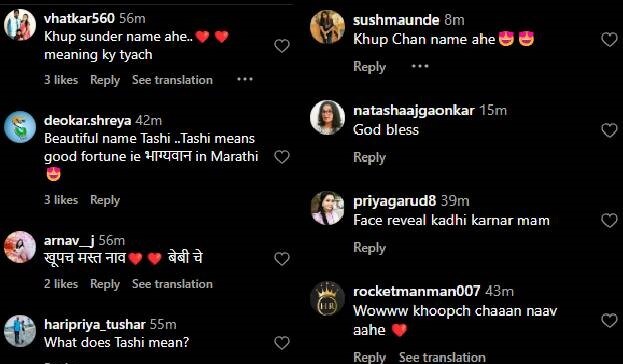The width and height of the screenshot is (623, 364).
Task: Reply to deokar.shreya's comment
Action: point(105,200)
